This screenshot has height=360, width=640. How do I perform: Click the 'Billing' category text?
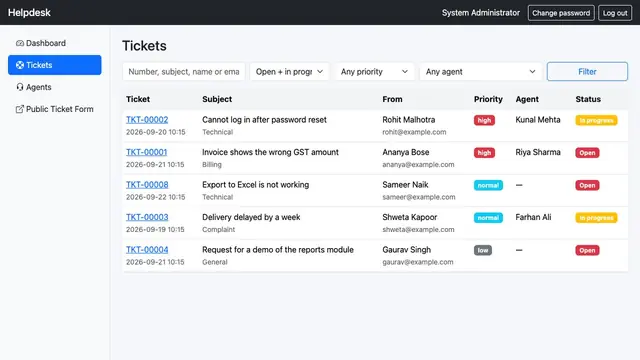(212, 164)
